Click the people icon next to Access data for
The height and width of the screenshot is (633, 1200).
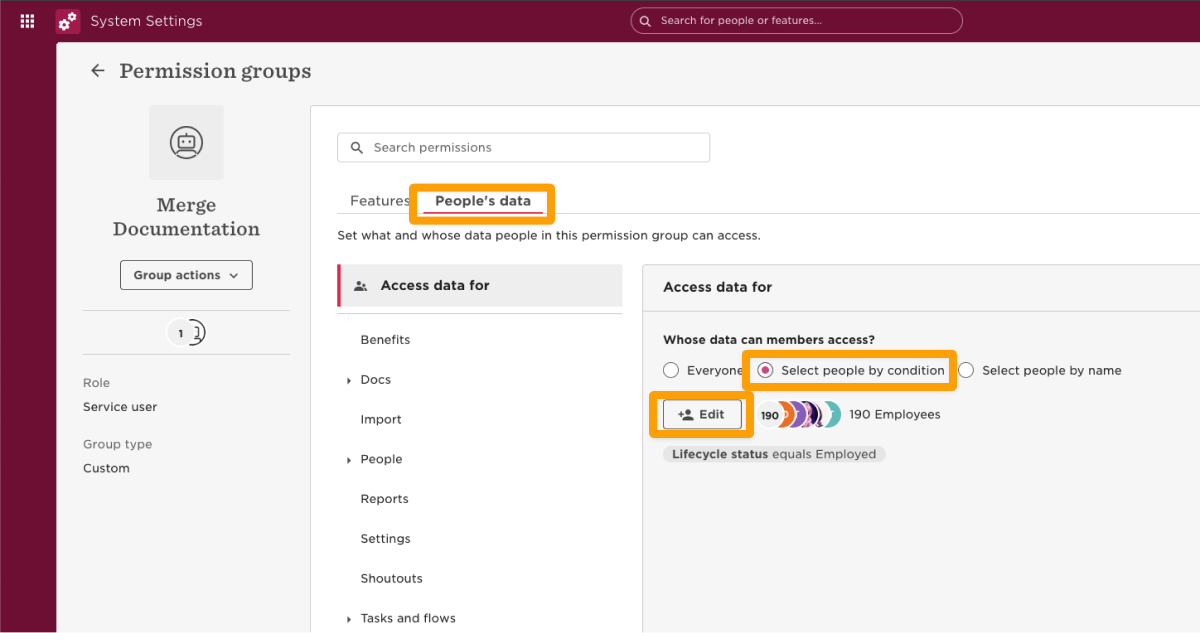(x=361, y=286)
